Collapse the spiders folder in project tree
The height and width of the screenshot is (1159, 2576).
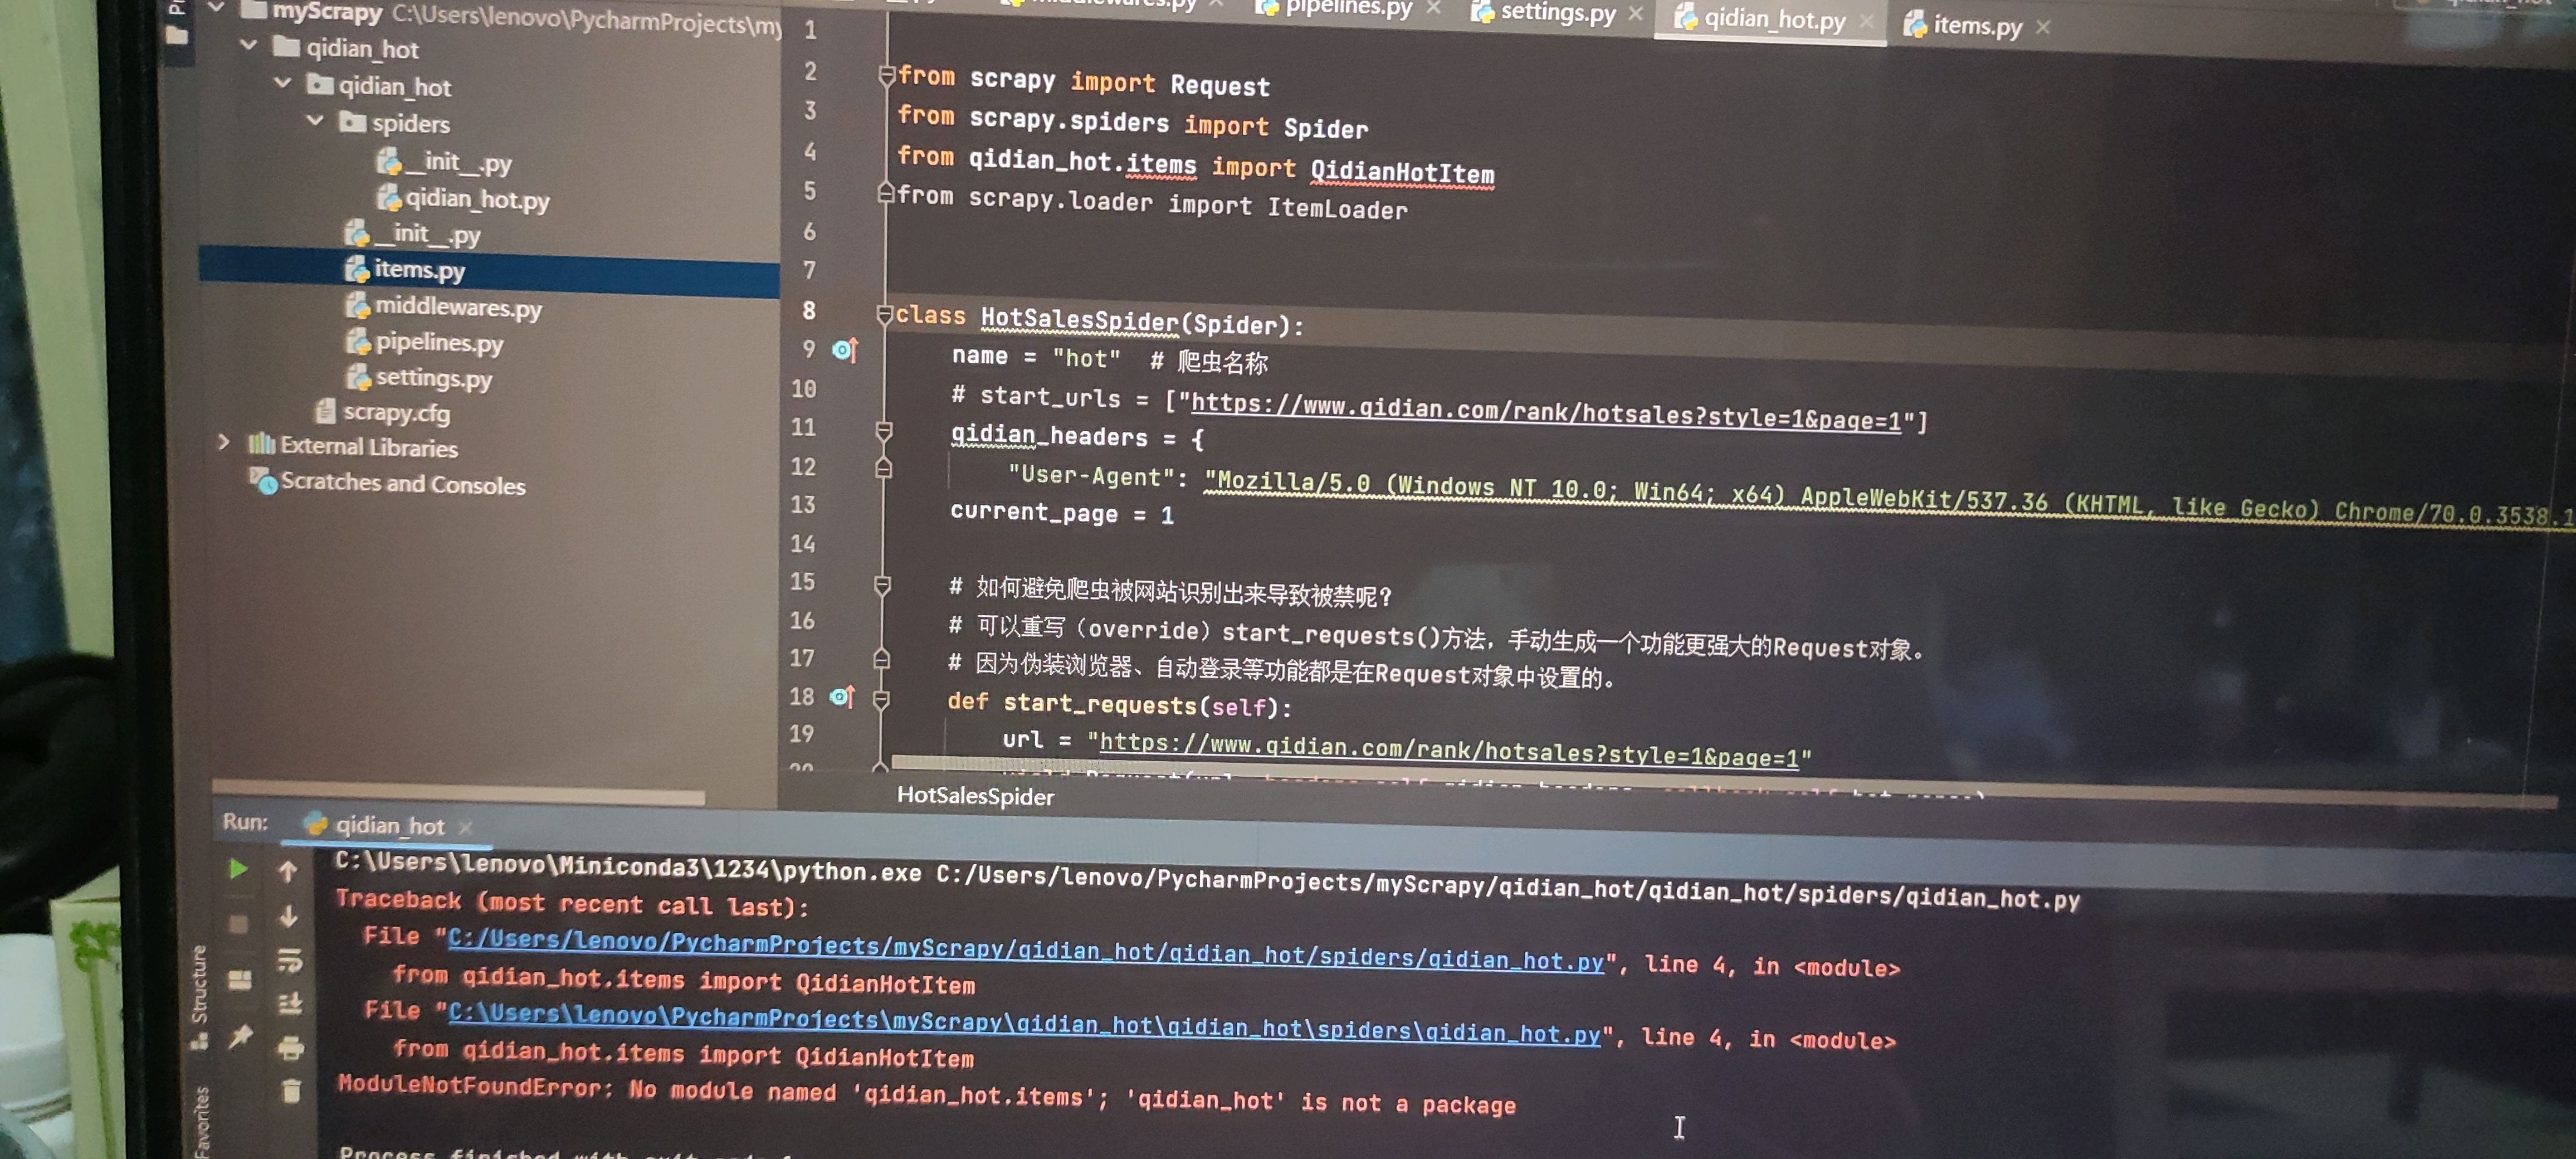[315, 121]
